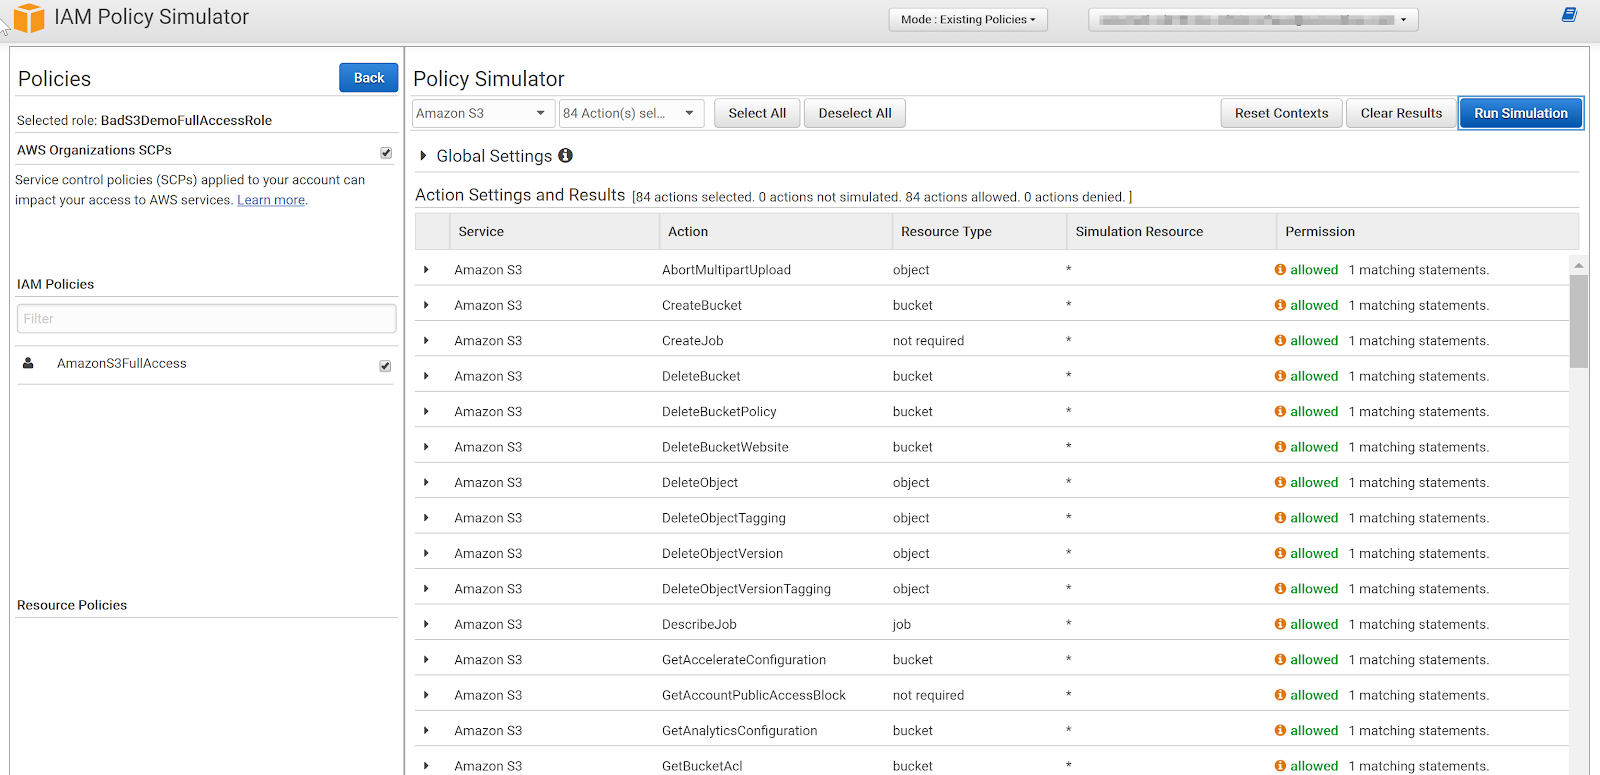Viewport: 1600px width, 775px height.
Task: Open the blurred account dropdown in header
Action: (1253, 19)
